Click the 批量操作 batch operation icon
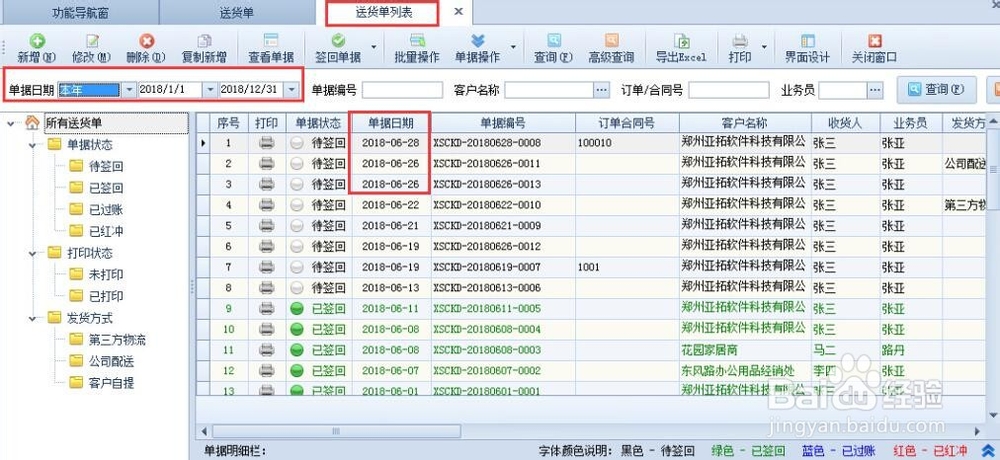This screenshot has height=460, width=1000. [x=417, y=41]
